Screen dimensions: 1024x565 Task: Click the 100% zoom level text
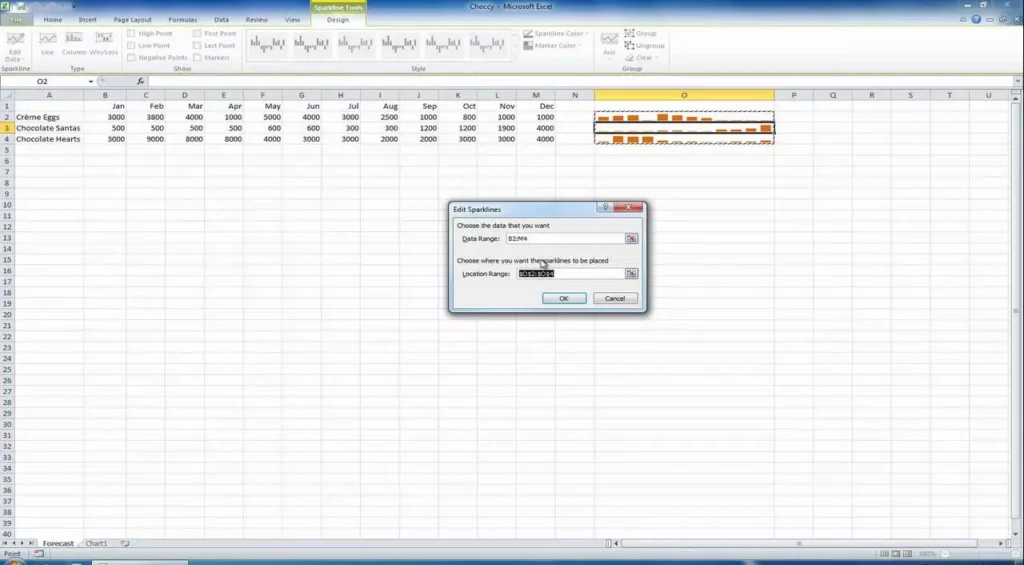click(x=927, y=554)
